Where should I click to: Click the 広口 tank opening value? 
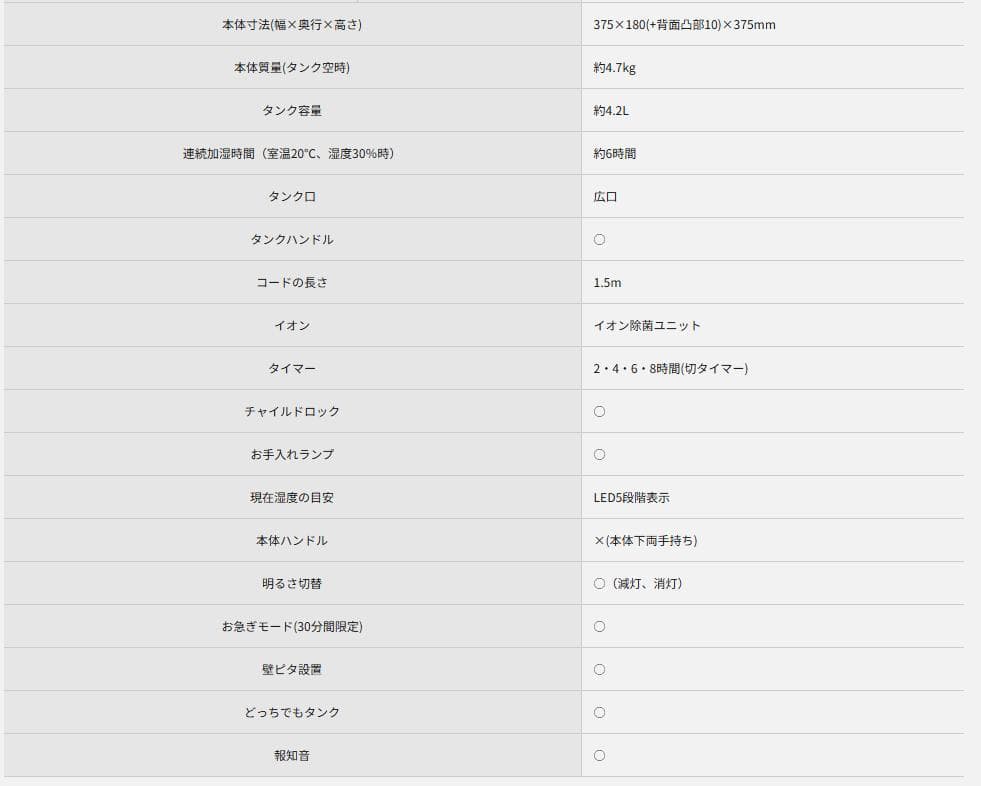click(605, 197)
